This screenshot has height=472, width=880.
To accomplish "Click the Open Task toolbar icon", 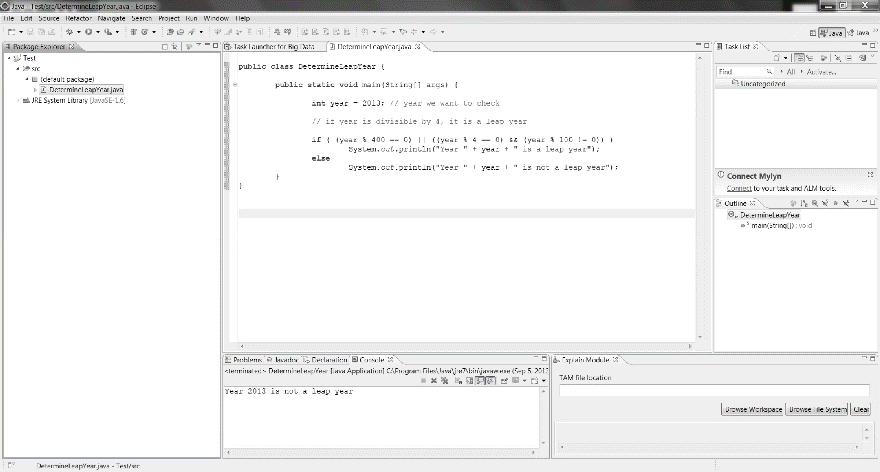I will (x=180, y=32).
